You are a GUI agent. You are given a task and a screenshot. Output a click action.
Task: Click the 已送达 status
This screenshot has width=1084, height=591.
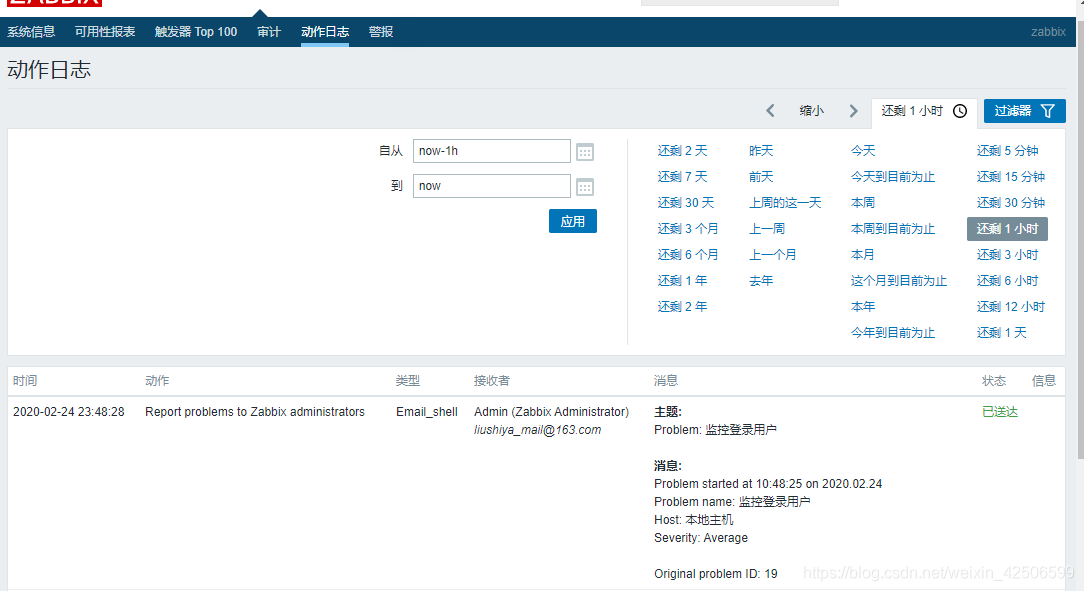tap(1000, 412)
